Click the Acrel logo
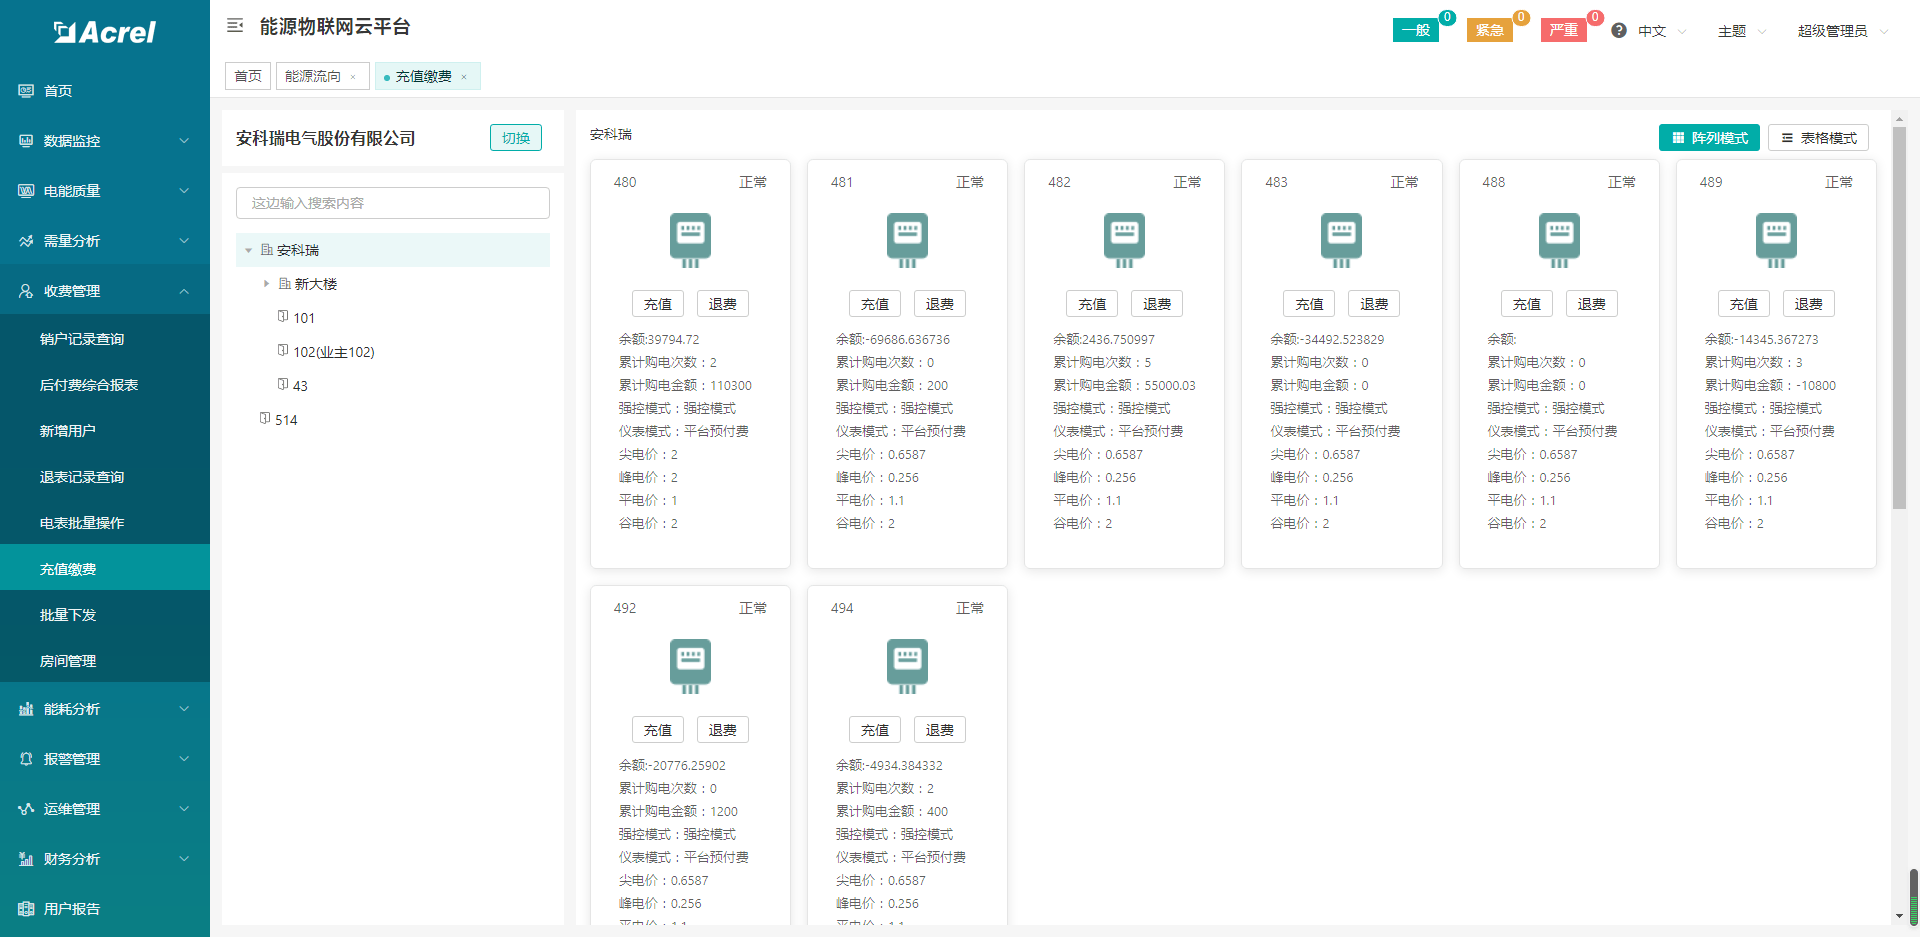1920x937 pixels. [x=105, y=32]
